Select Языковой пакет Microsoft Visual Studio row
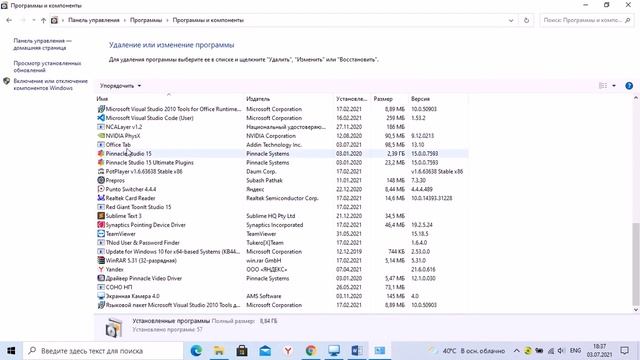This screenshot has width=640, height=360. [282, 305]
